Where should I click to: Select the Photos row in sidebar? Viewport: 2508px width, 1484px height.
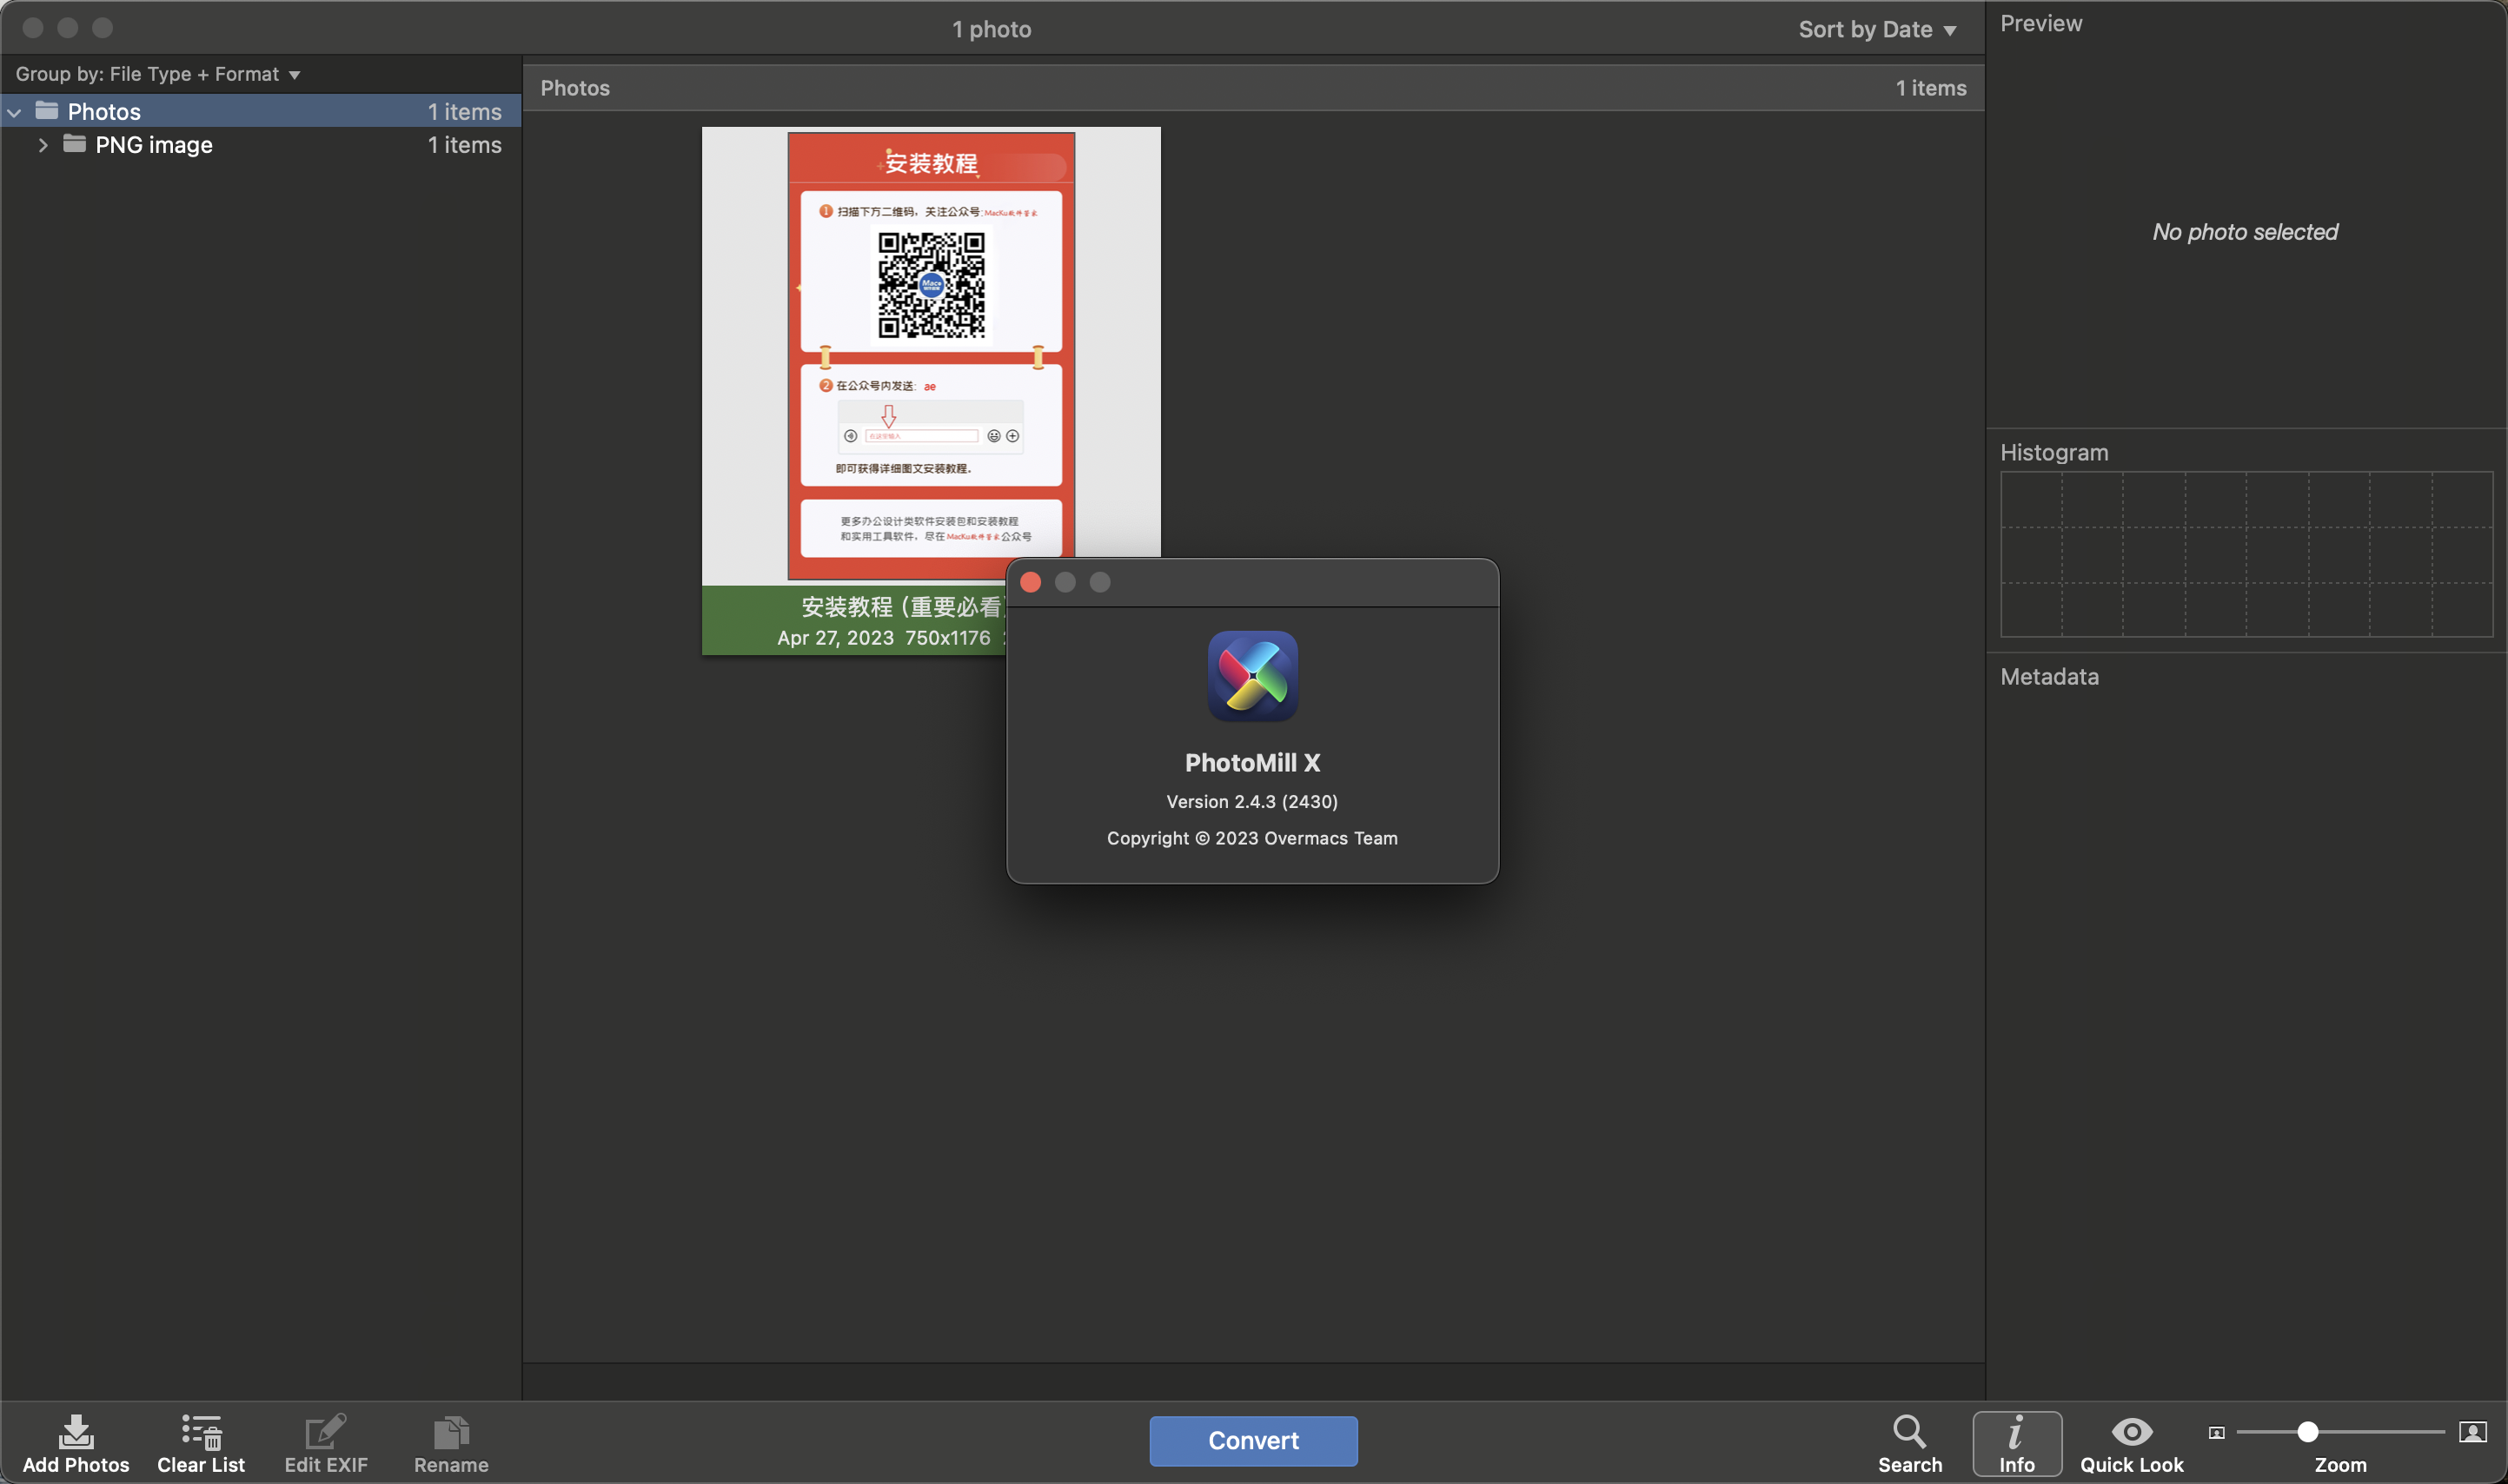pos(261,111)
